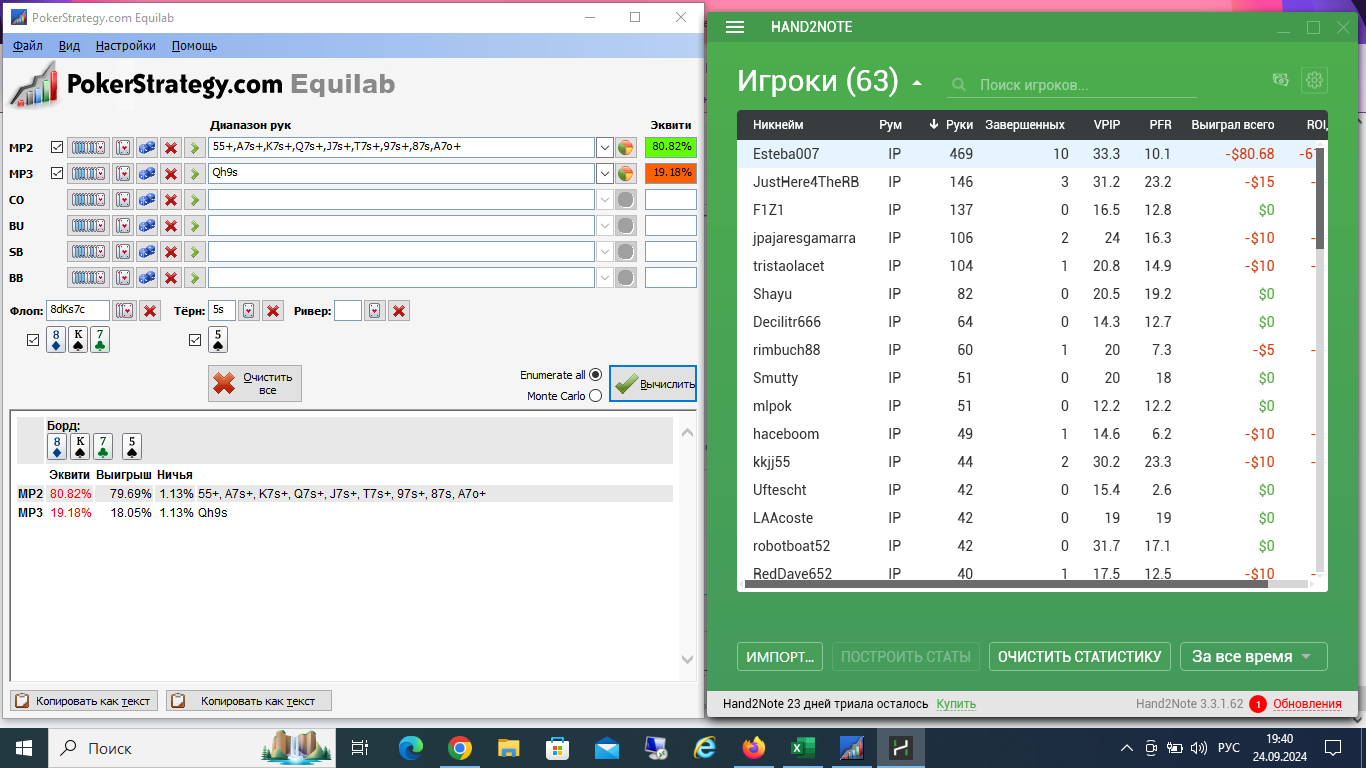The height and width of the screenshot is (768, 1366).
Task: Expand MP3 range dropdown arrow
Action: point(605,173)
